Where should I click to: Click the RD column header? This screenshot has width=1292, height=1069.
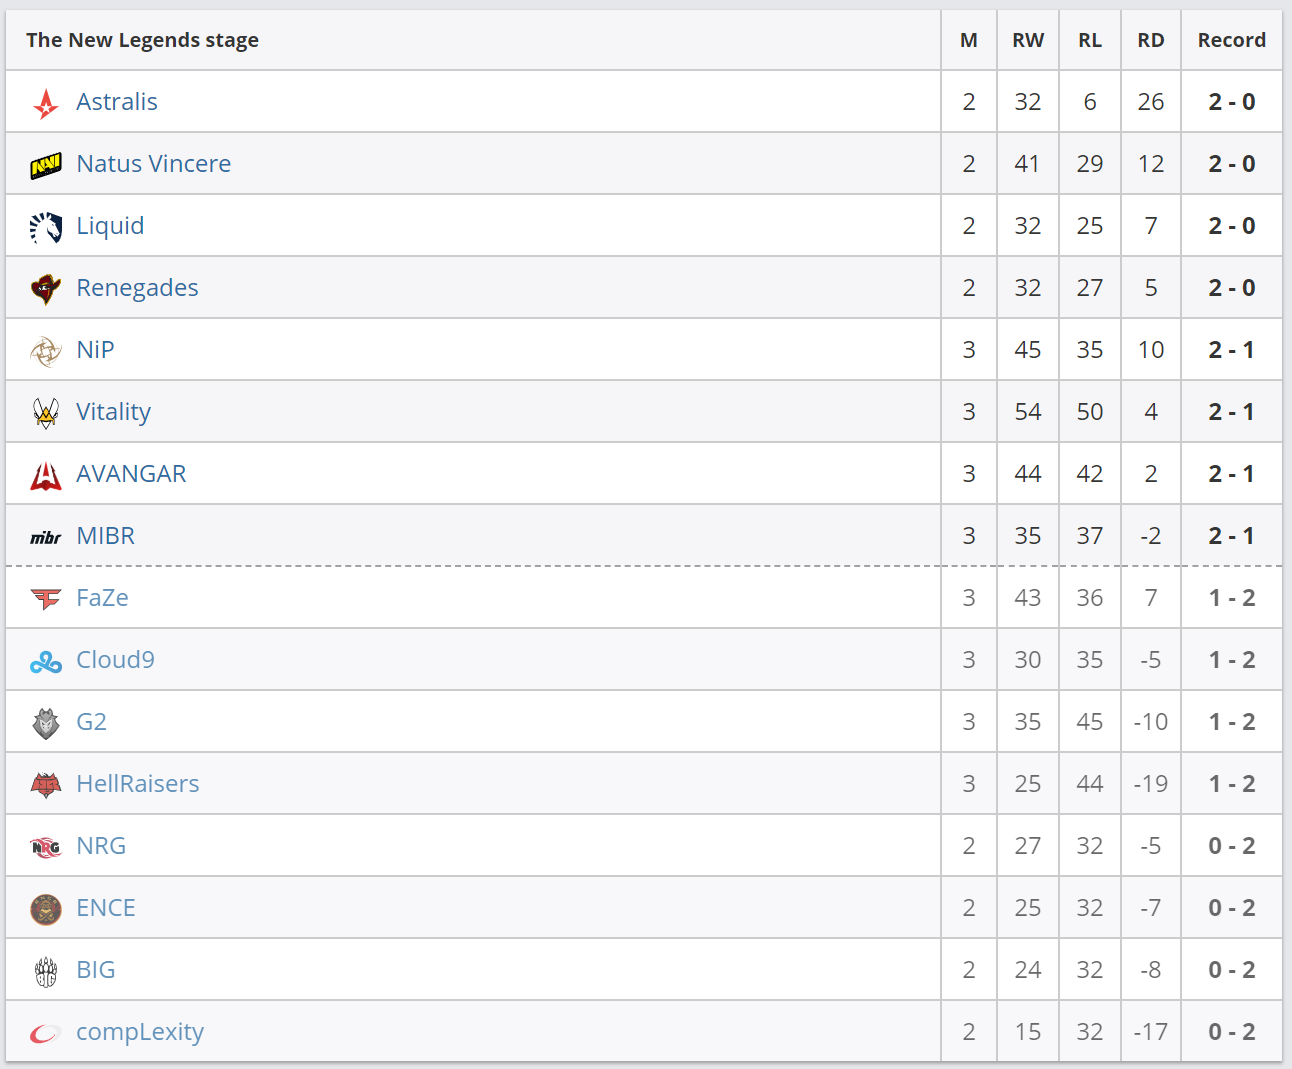coord(1150,40)
